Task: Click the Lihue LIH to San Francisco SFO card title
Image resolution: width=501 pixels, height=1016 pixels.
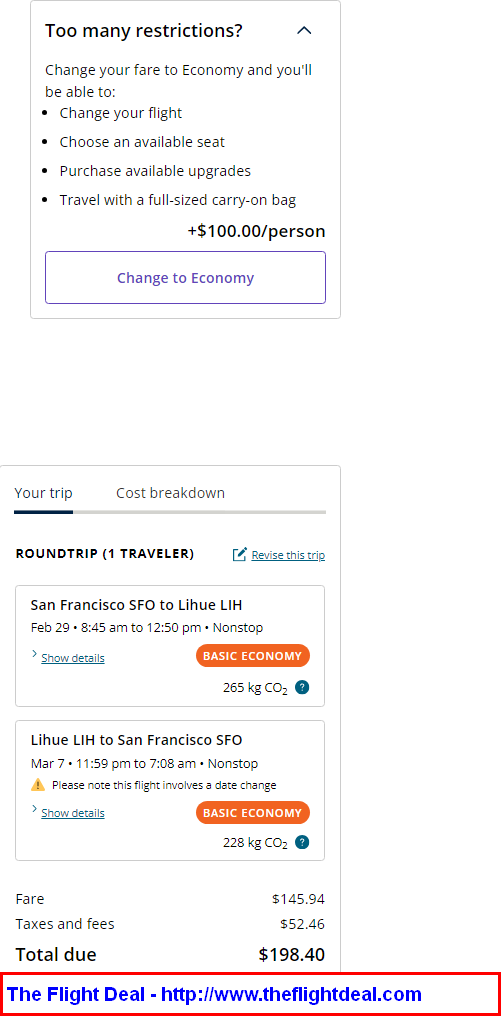Action: click(136, 740)
